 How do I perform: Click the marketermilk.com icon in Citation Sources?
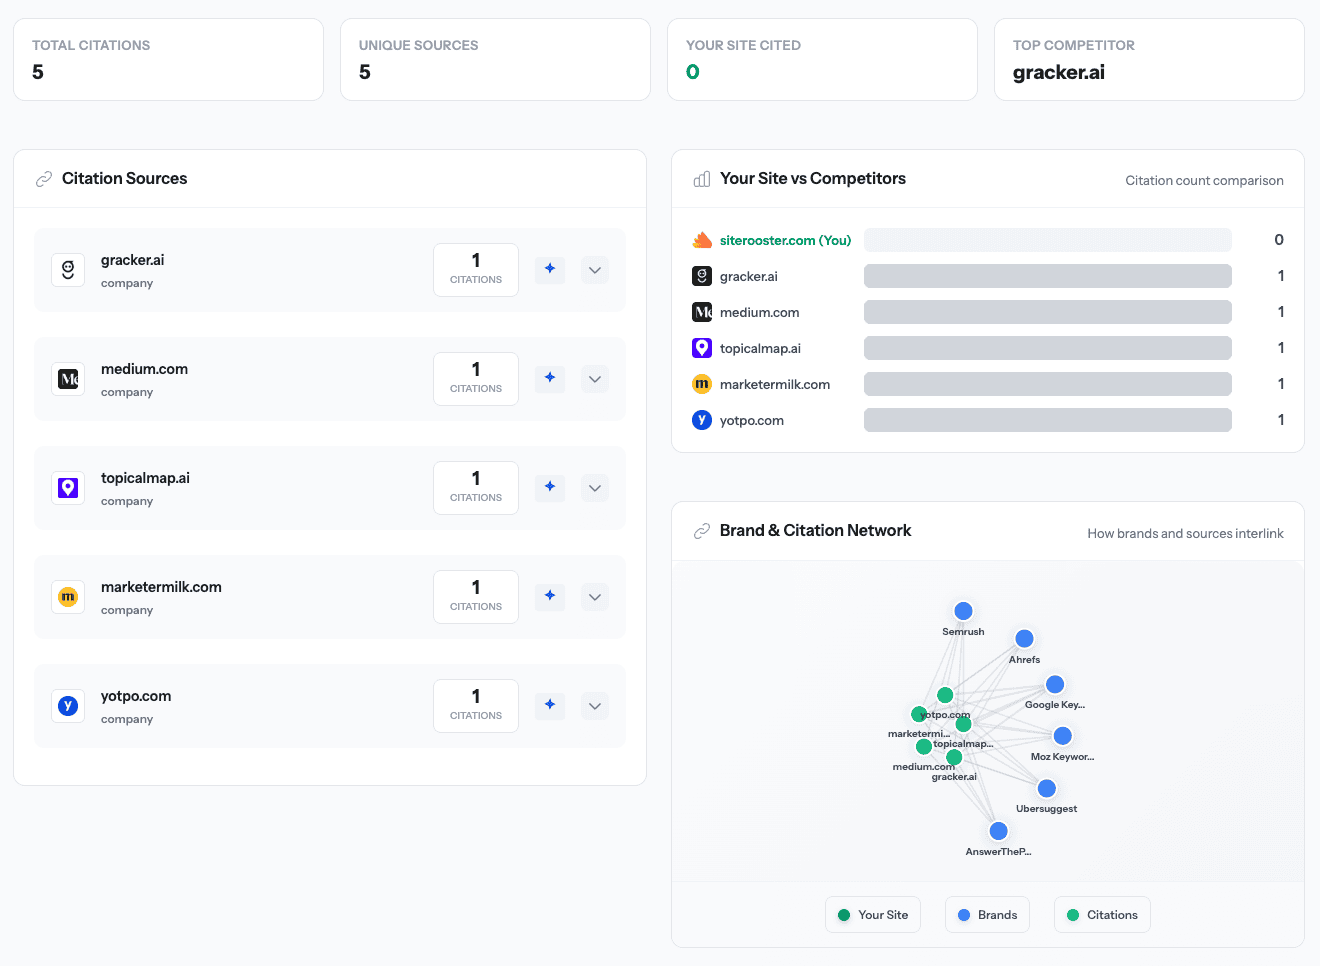68,597
